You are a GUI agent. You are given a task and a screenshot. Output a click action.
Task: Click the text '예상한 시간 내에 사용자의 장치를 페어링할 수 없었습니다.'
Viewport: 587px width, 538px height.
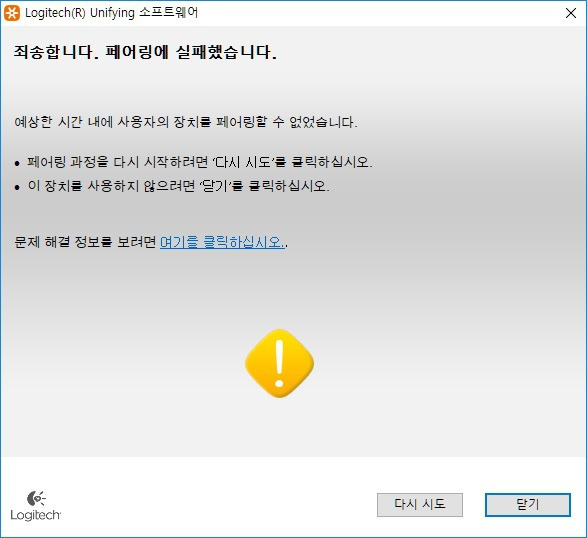click(186, 122)
